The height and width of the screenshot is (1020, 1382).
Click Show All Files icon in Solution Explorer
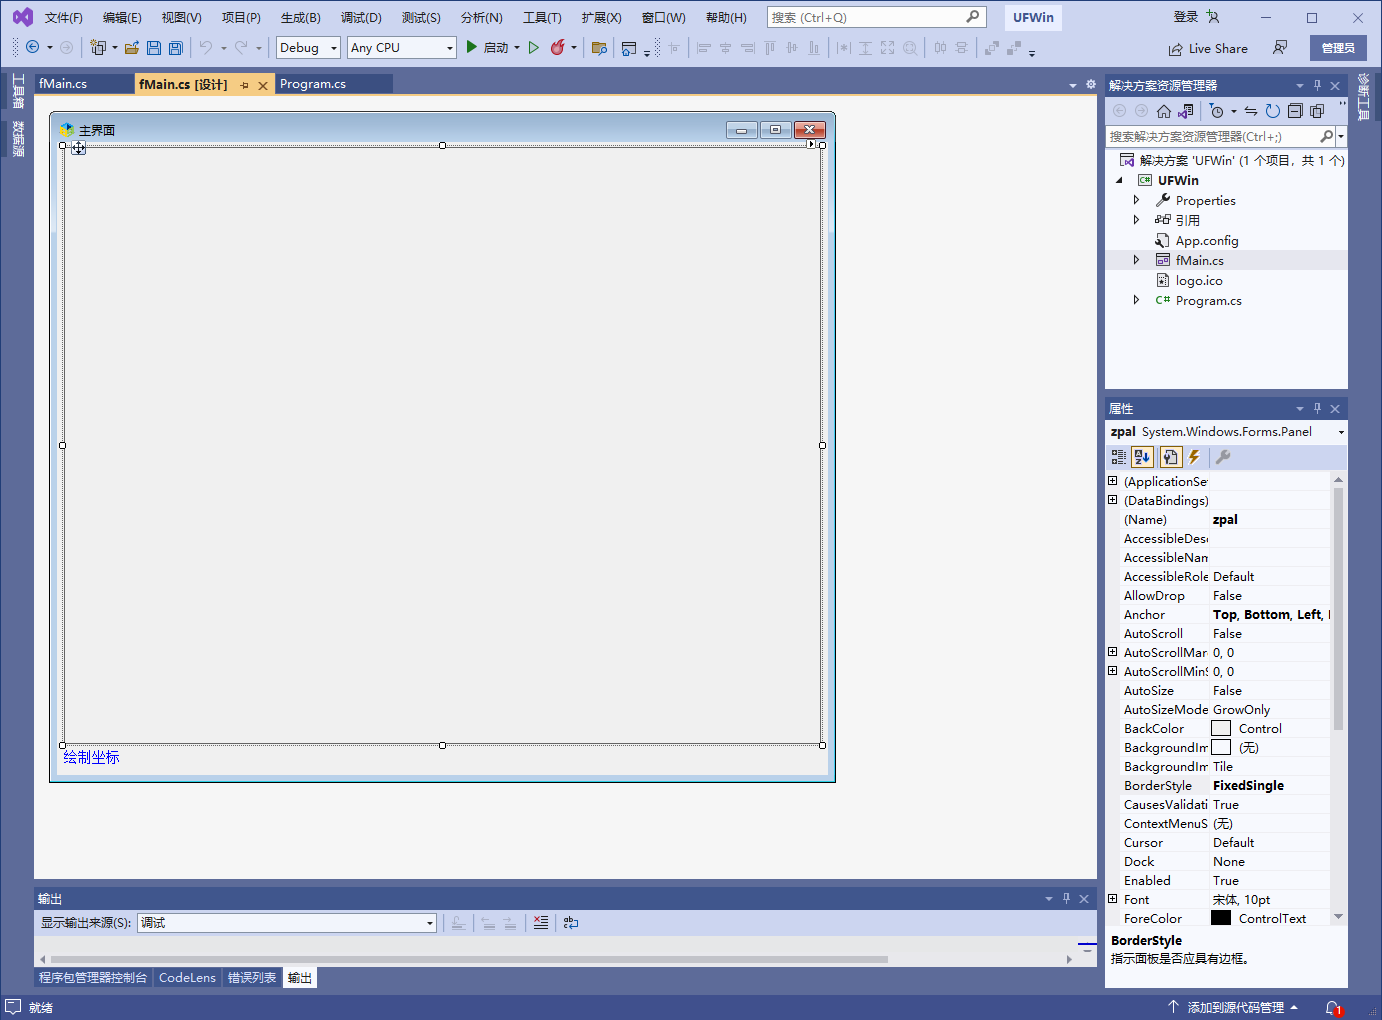pyautogui.click(x=1317, y=111)
